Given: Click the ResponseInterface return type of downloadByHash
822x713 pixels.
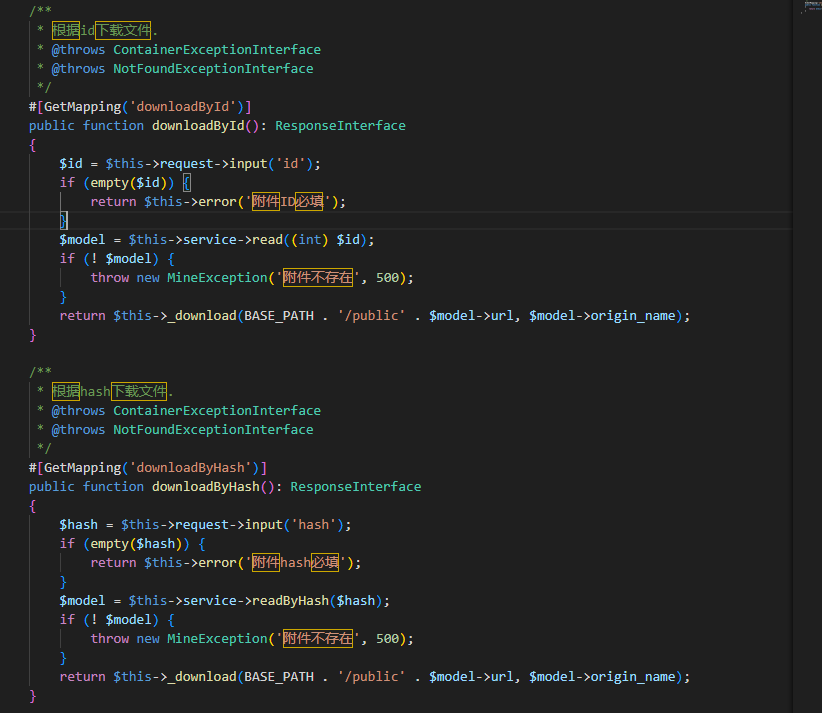Looking at the screenshot, I should click(x=356, y=487).
